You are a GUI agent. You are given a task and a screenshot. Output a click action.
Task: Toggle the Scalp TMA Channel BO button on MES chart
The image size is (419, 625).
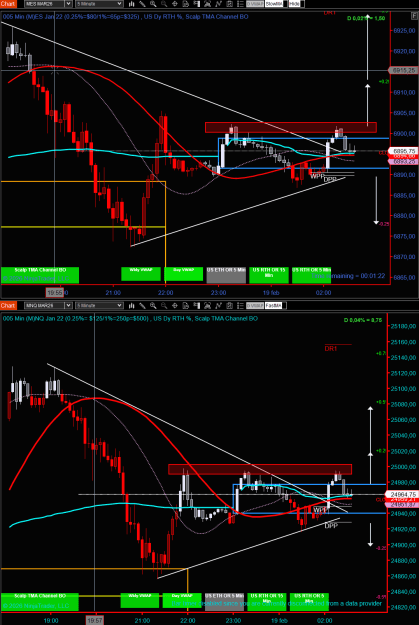[40, 275]
